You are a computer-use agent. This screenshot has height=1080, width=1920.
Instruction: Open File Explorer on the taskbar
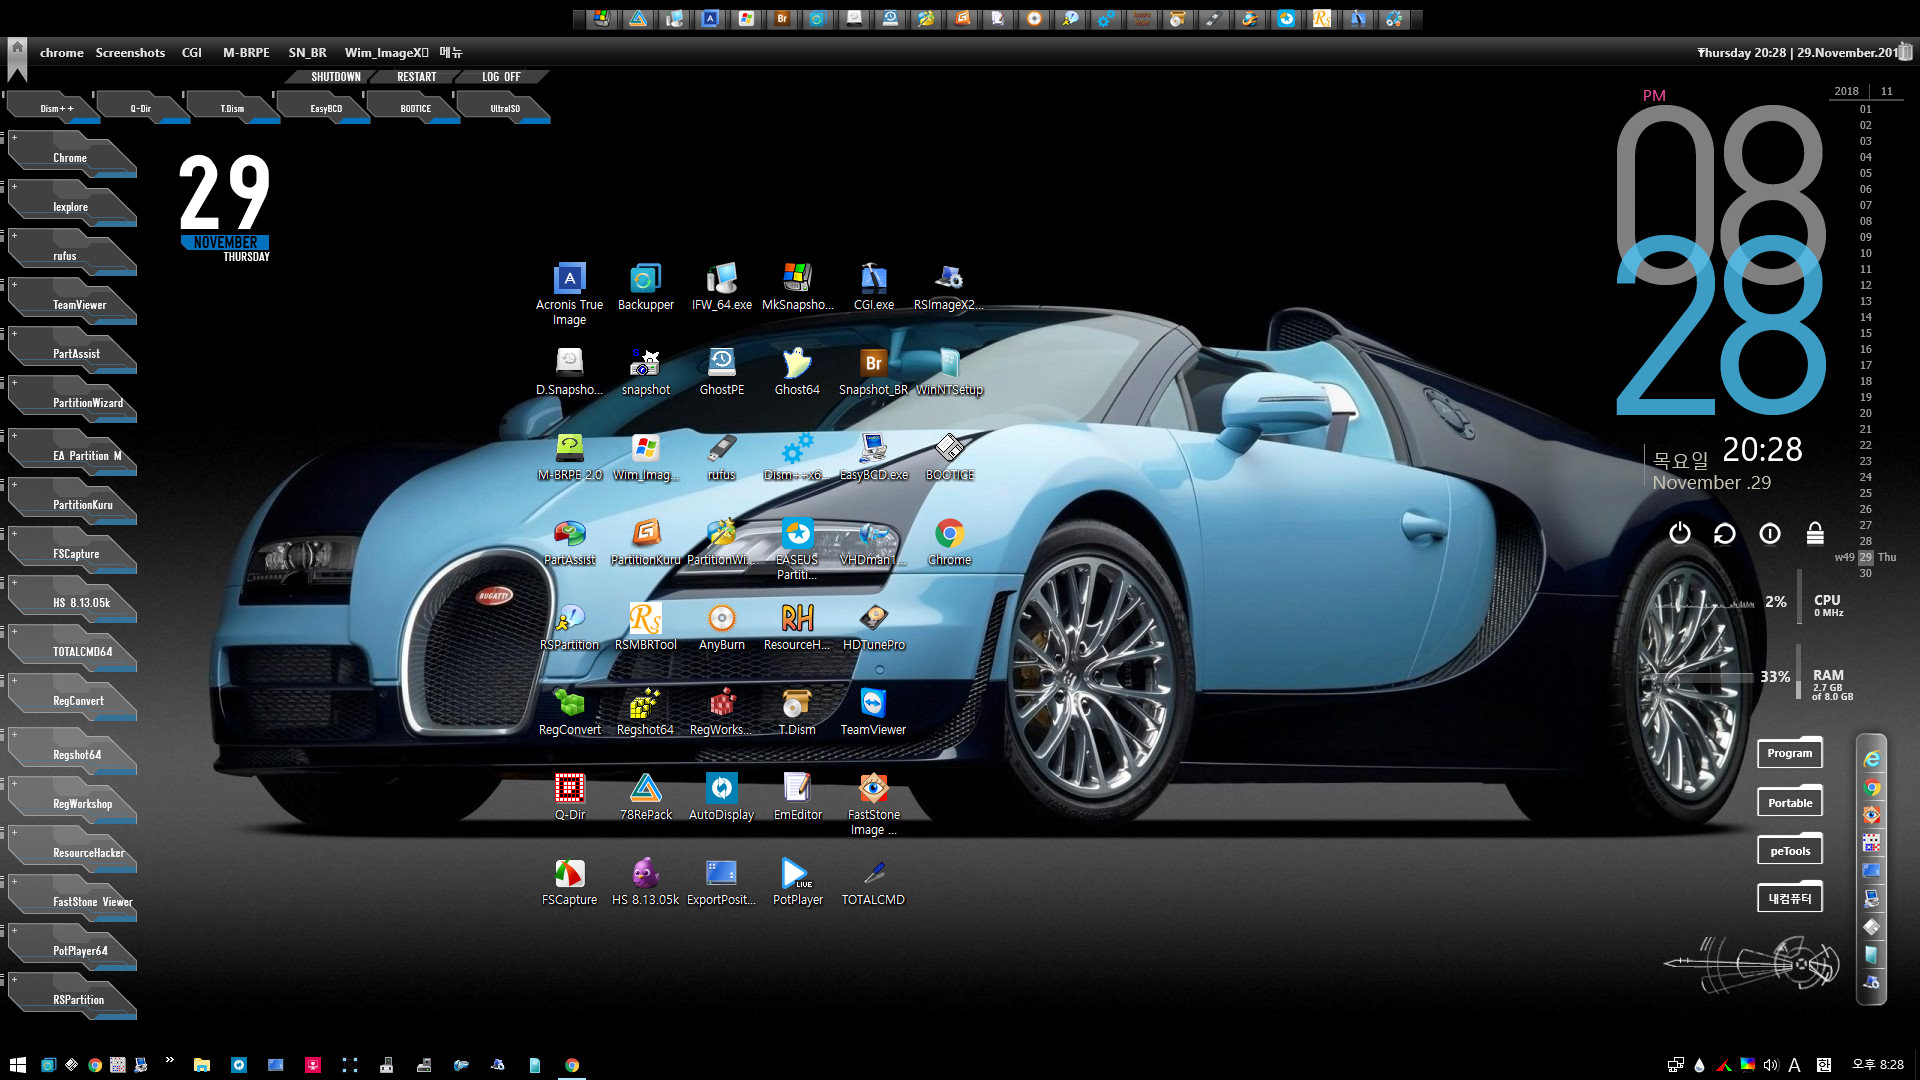pyautogui.click(x=201, y=1065)
